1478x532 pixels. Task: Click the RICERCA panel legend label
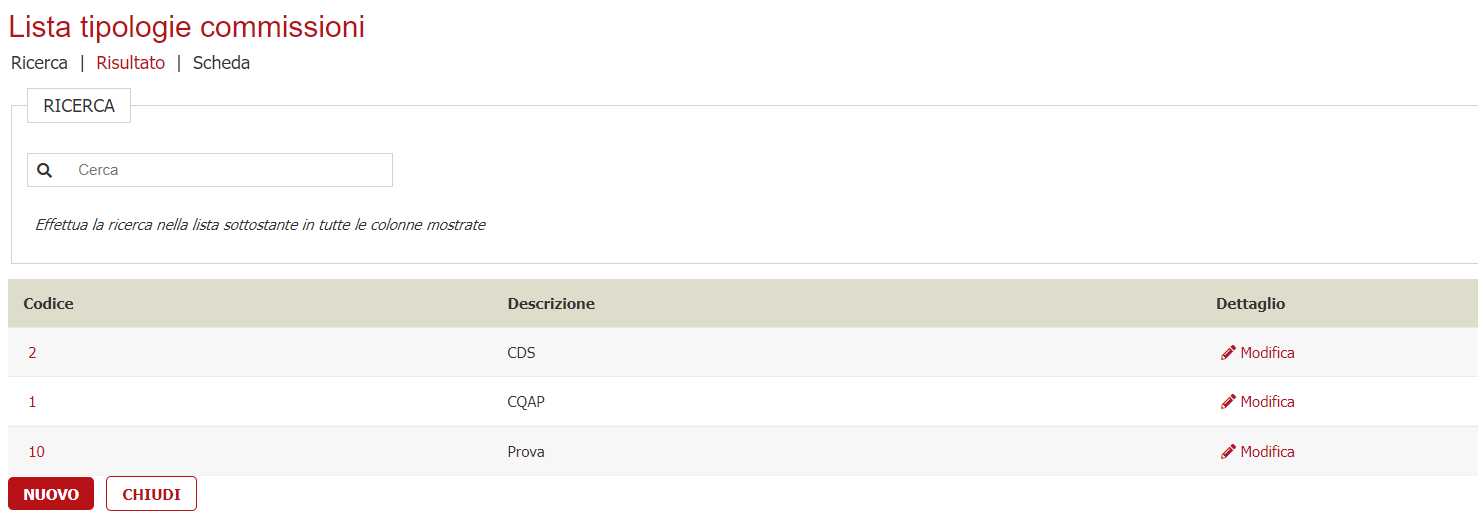(79, 106)
